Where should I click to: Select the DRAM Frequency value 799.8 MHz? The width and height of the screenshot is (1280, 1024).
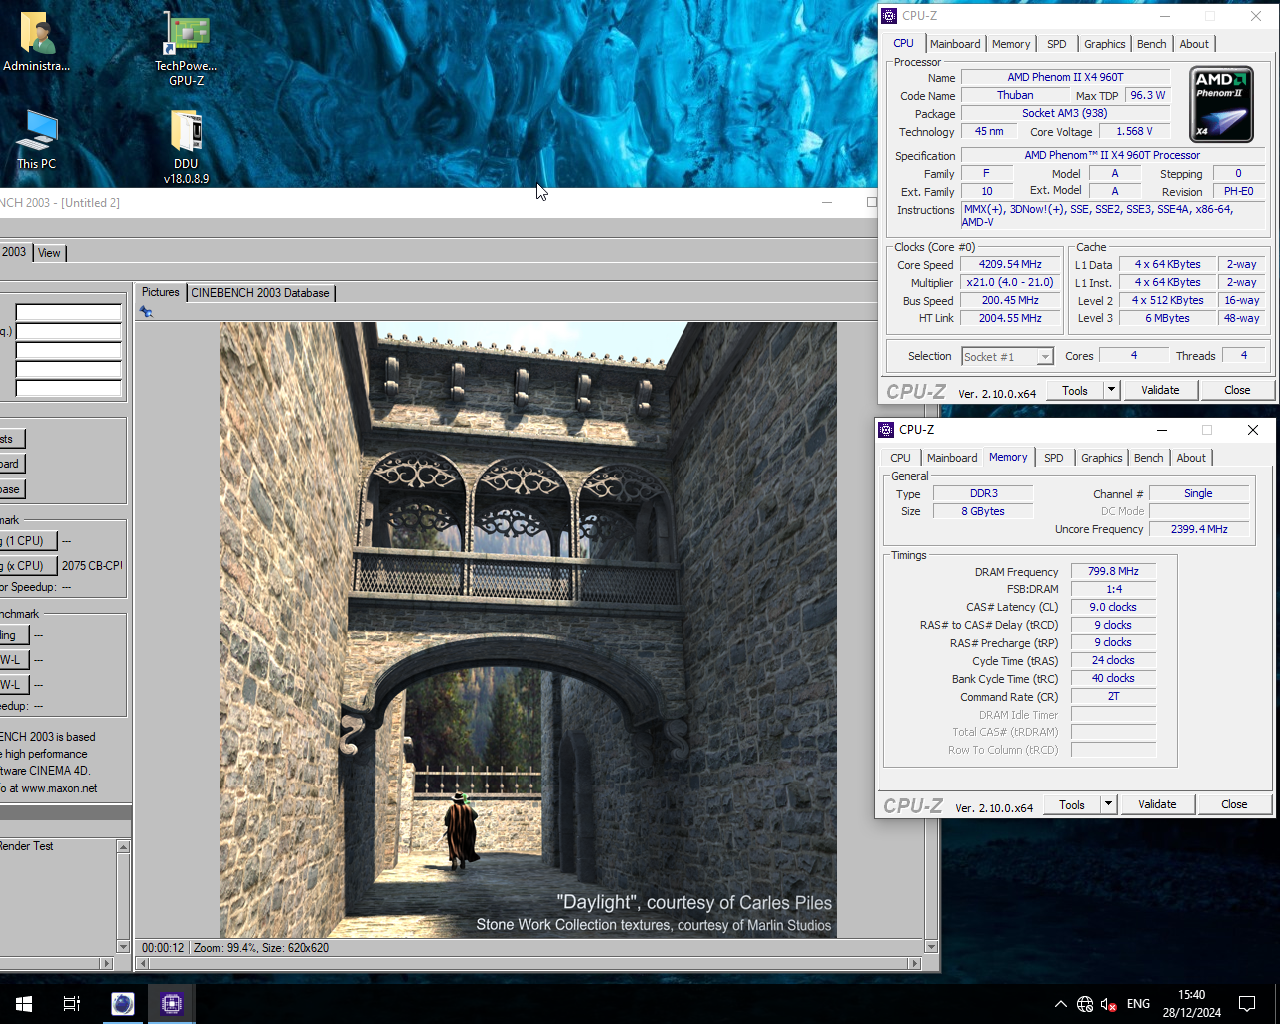[x=1113, y=571]
